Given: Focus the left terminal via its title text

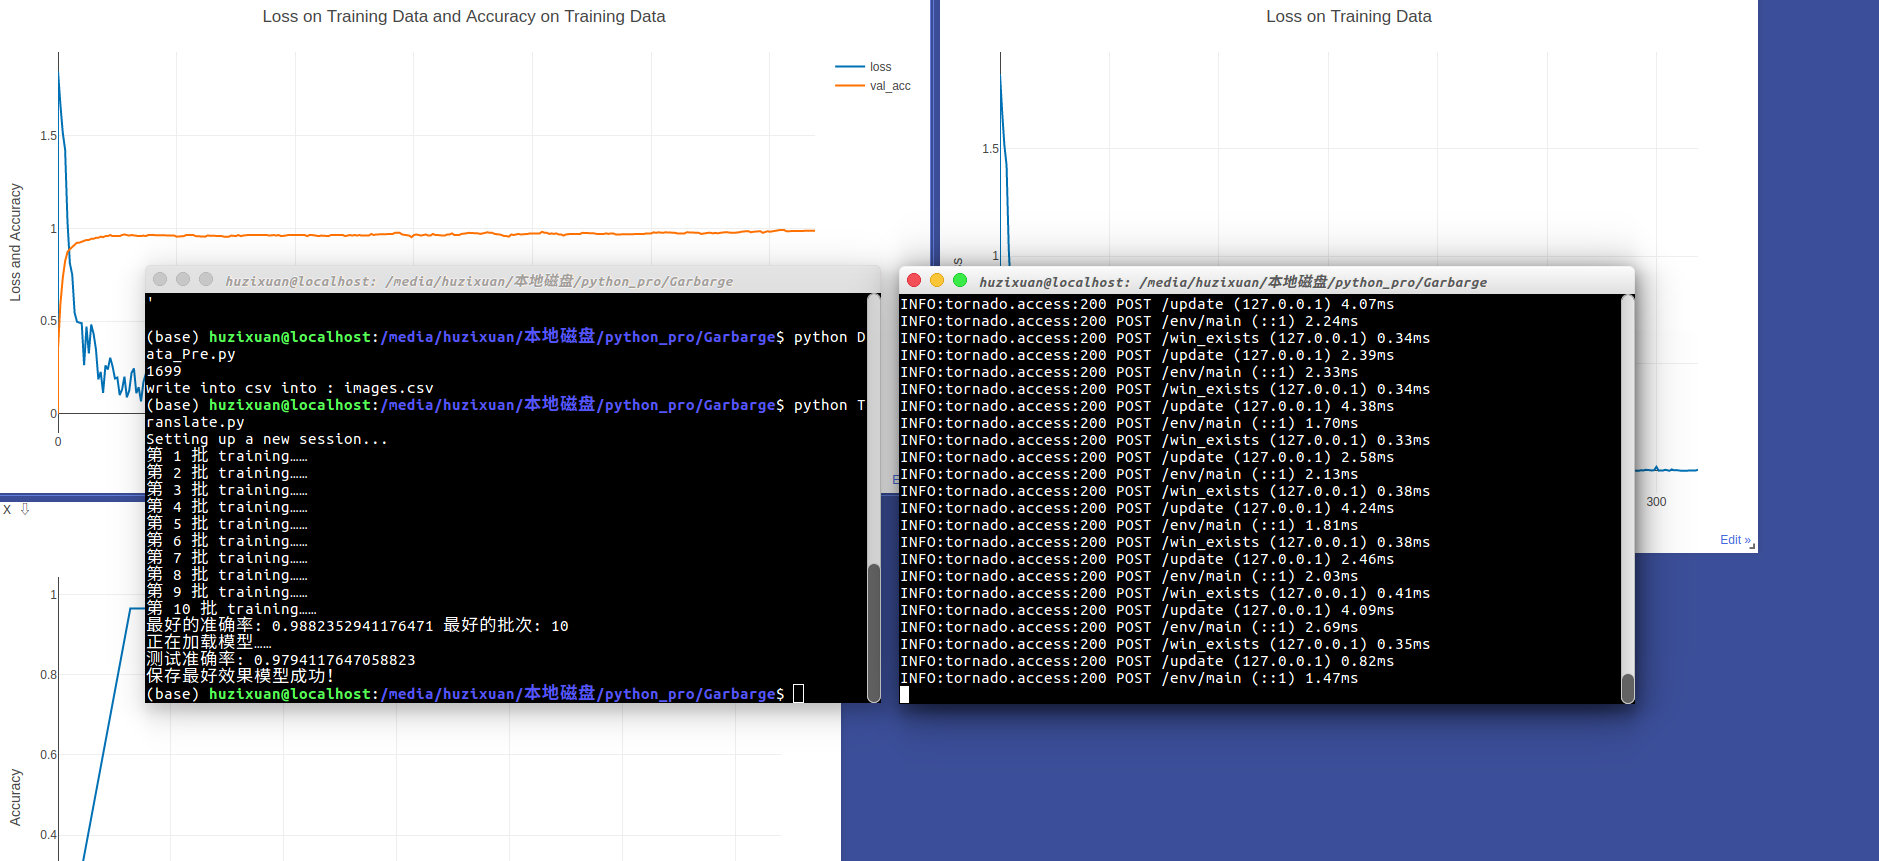Looking at the screenshot, I should [479, 281].
